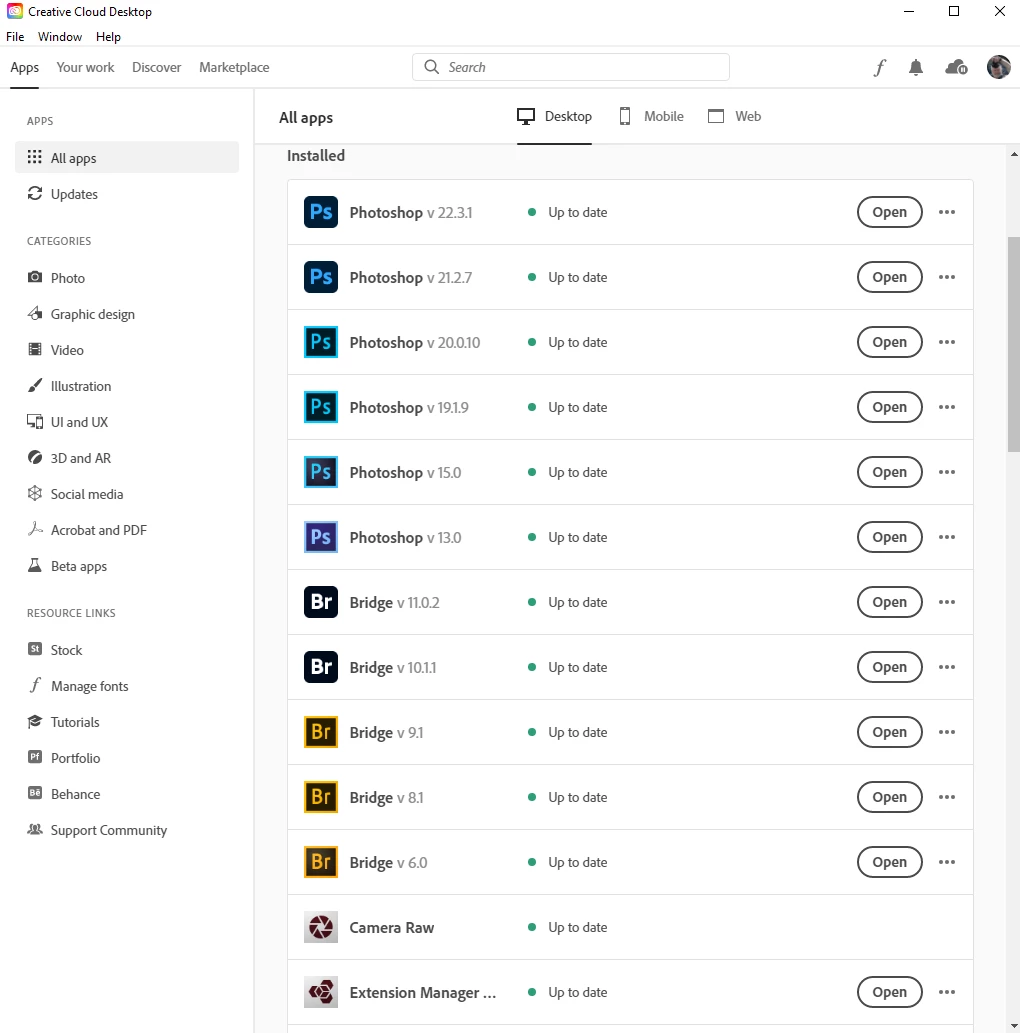Switch to Discover tab
The image size is (1020, 1033).
click(x=156, y=67)
